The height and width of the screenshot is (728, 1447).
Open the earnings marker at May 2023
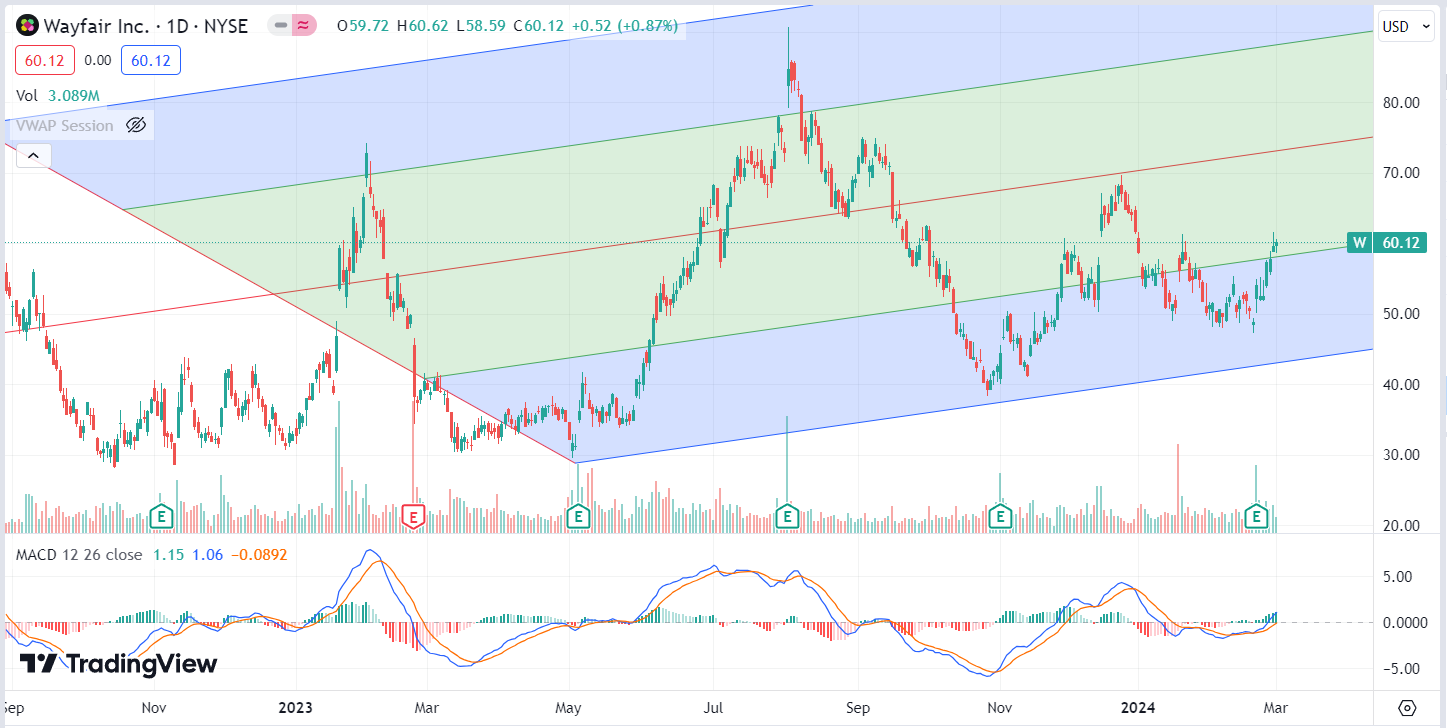coord(577,516)
